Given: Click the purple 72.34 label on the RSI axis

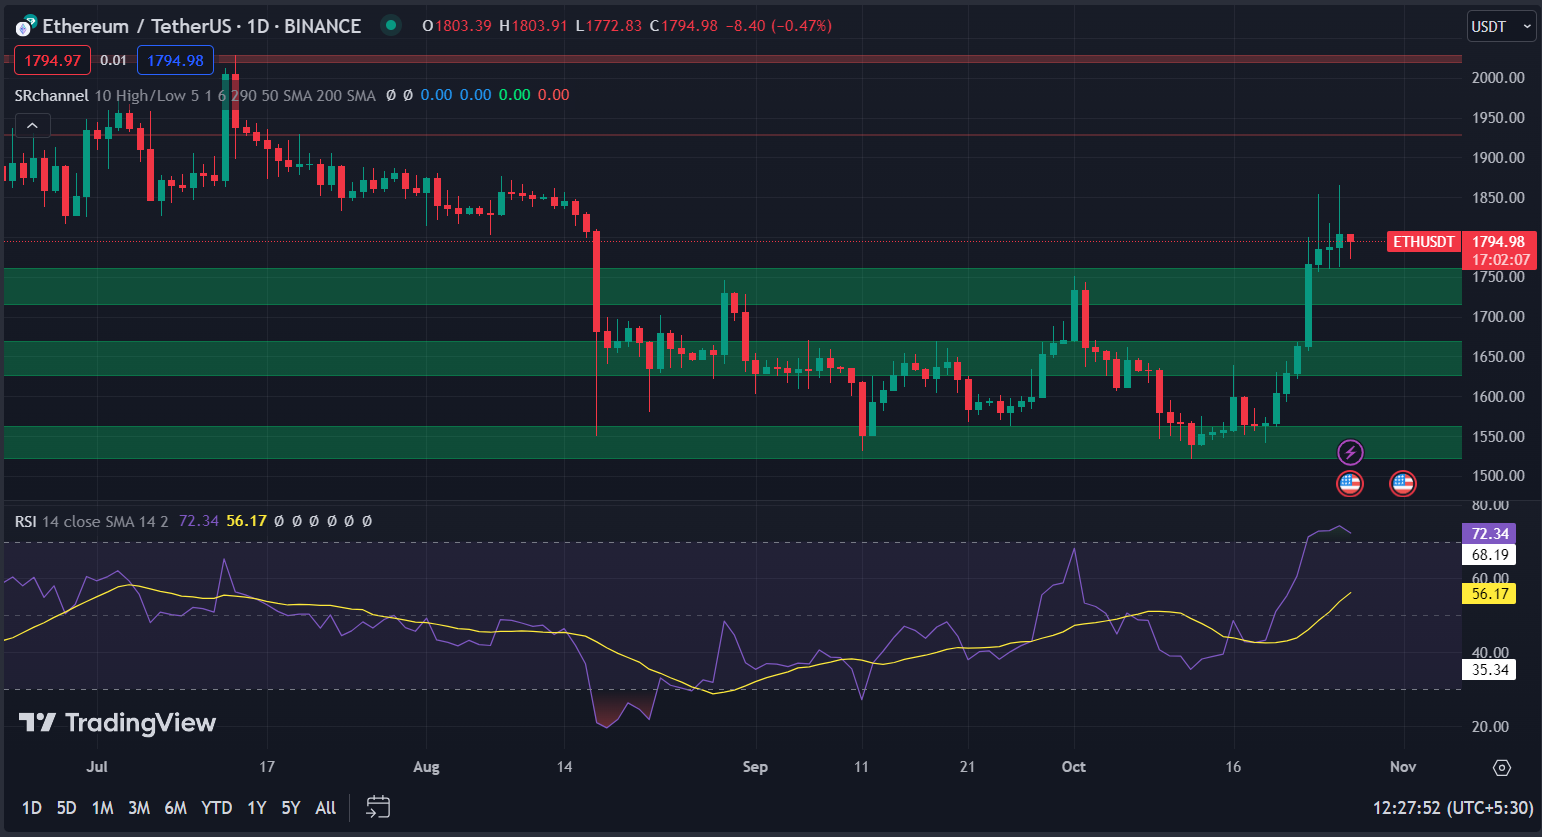Looking at the screenshot, I should (x=1490, y=534).
